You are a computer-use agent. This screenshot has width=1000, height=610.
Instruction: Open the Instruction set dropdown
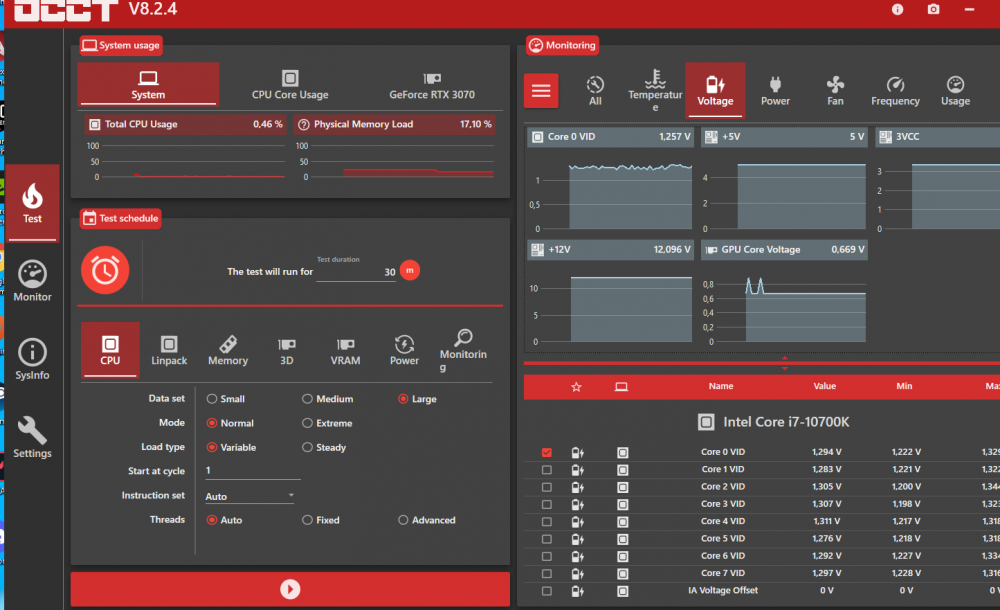(x=249, y=496)
